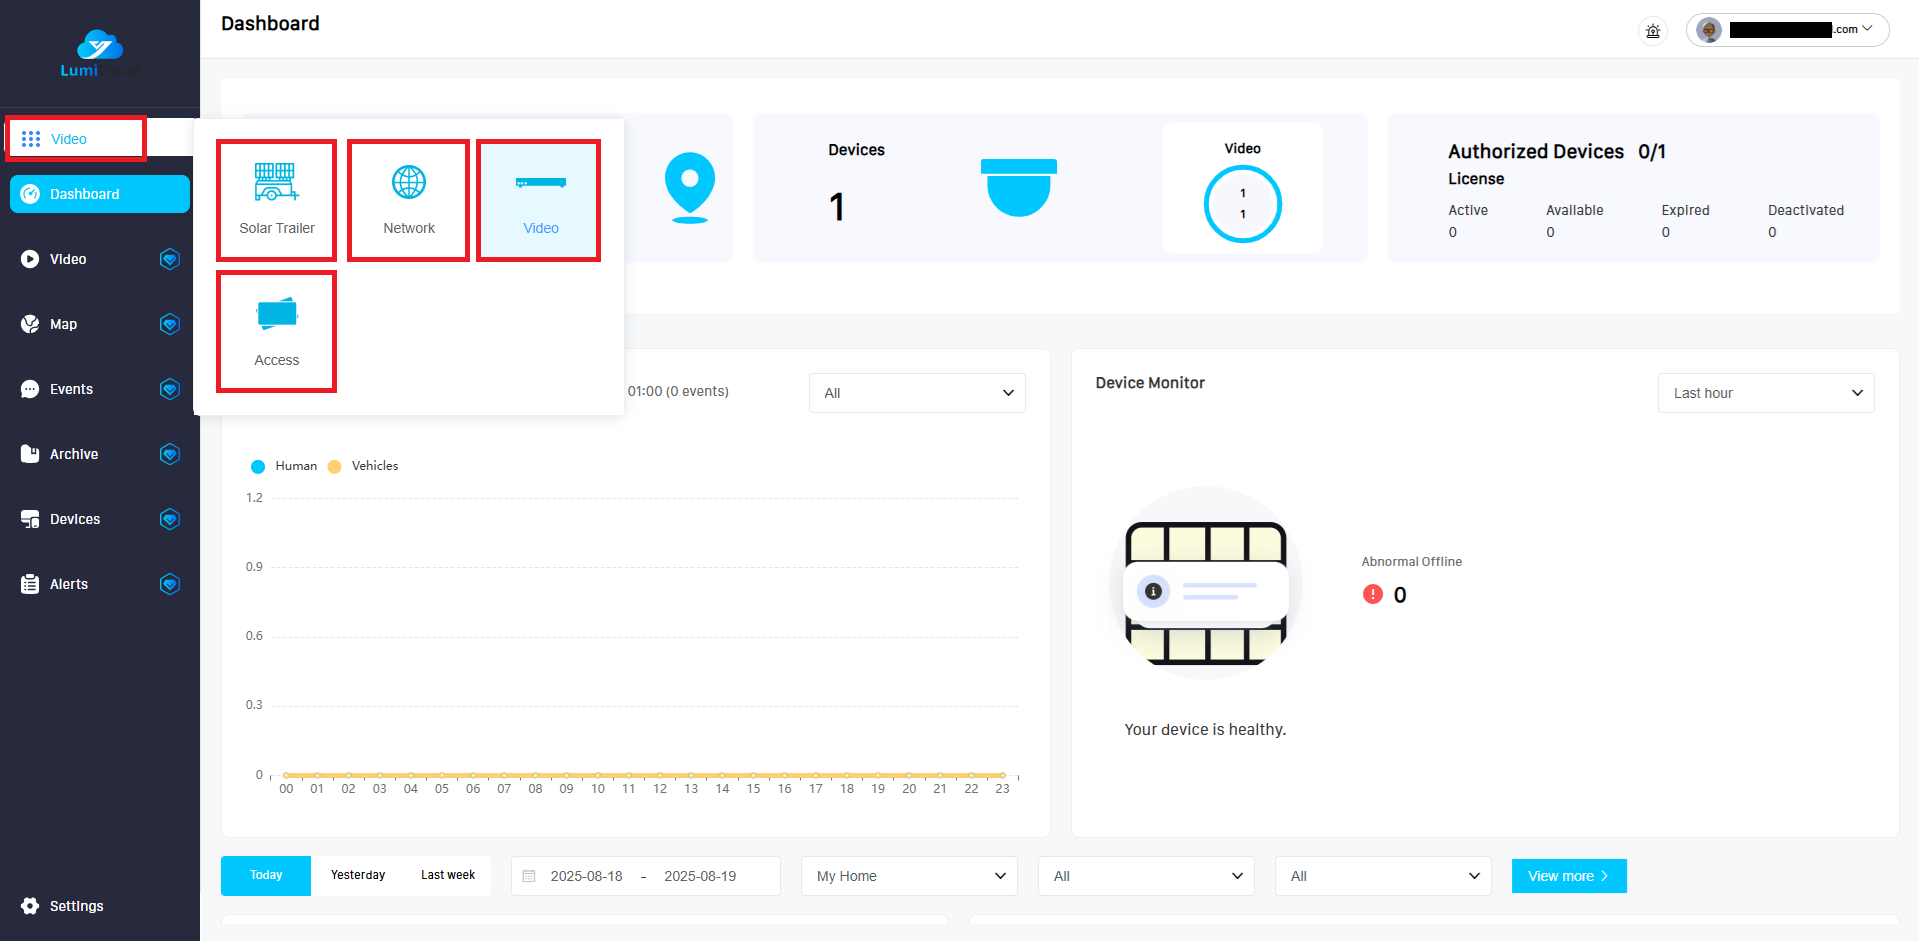Image resolution: width=1919 pixels, height=941 pixels.
Task: Click the Video module icon in popup
Action: (540, 183)
